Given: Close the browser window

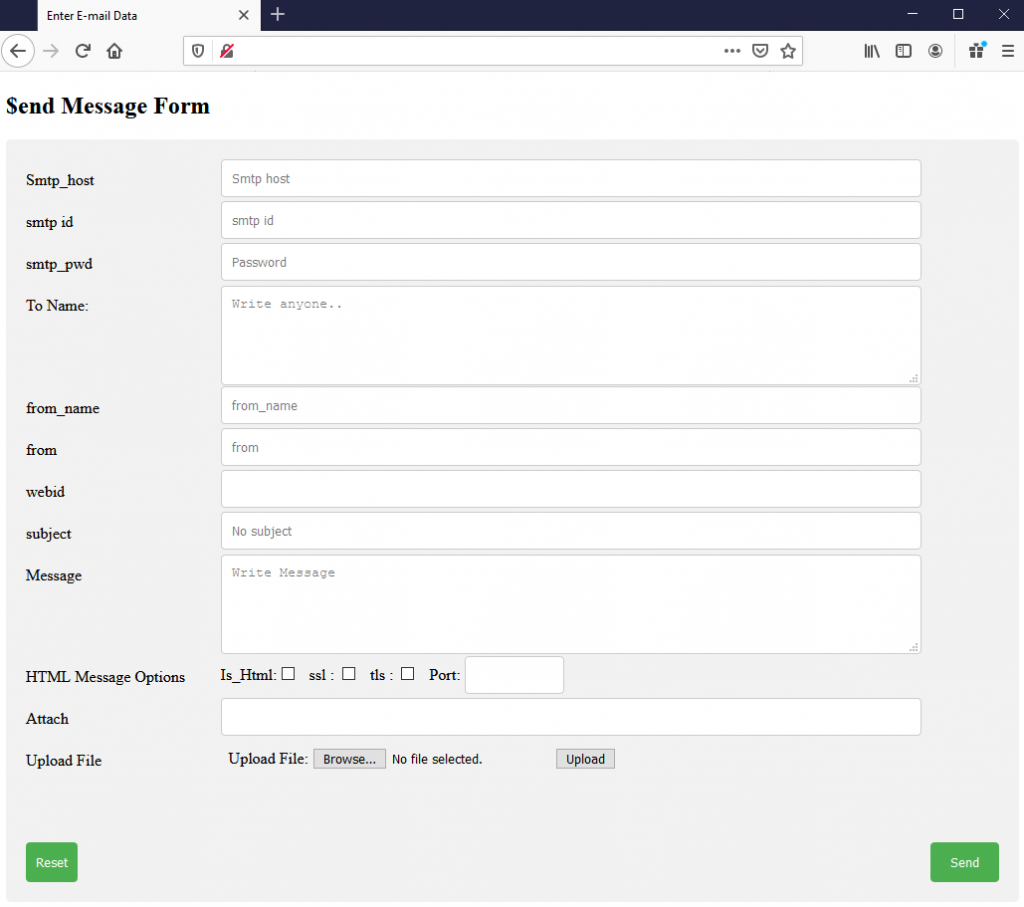Looking at the screenshot, I should pyautogui.click(x=1004, y=14).
